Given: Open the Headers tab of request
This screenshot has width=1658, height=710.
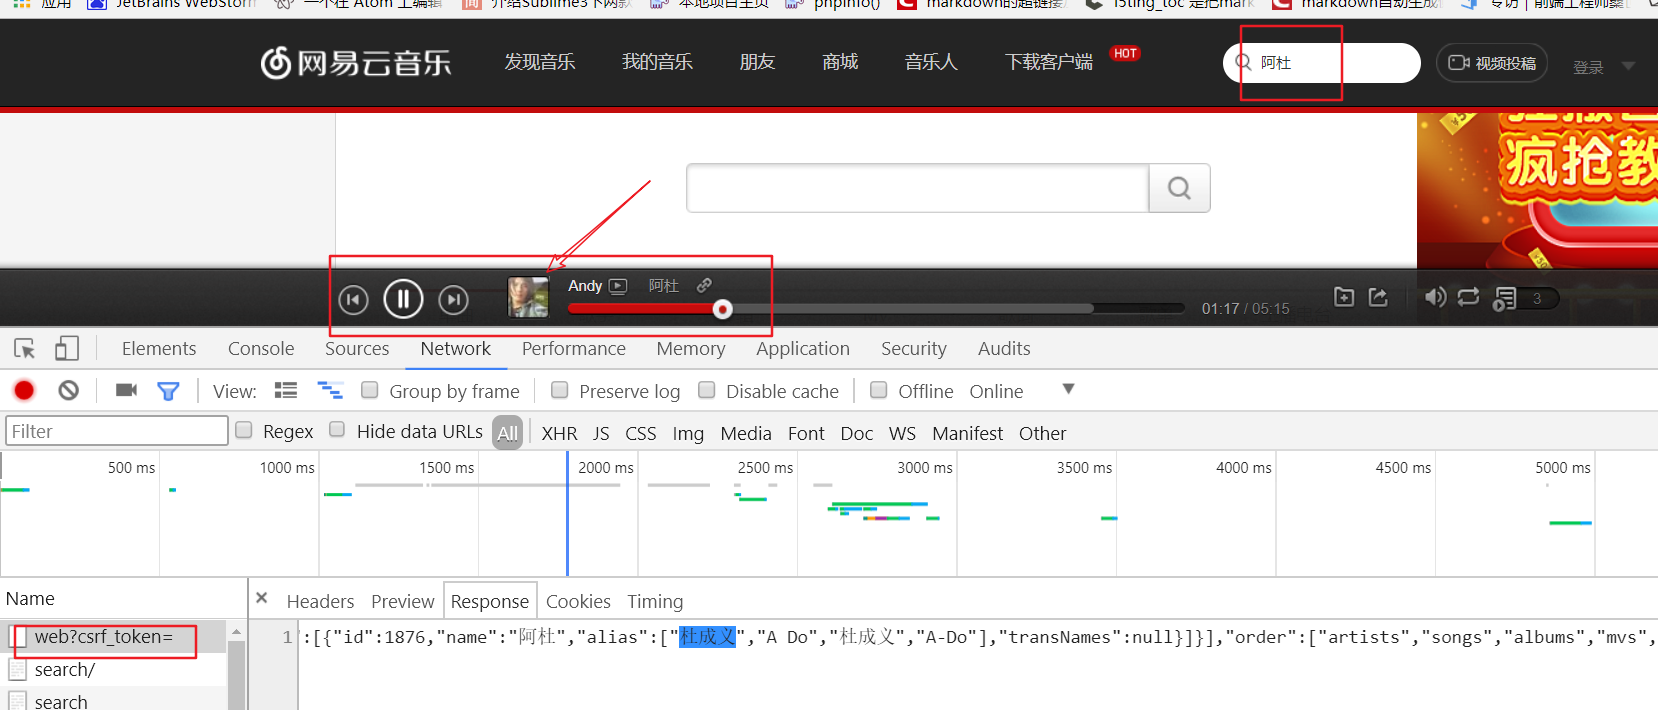Looking at the screenshot, I should [x=320, y=601].
